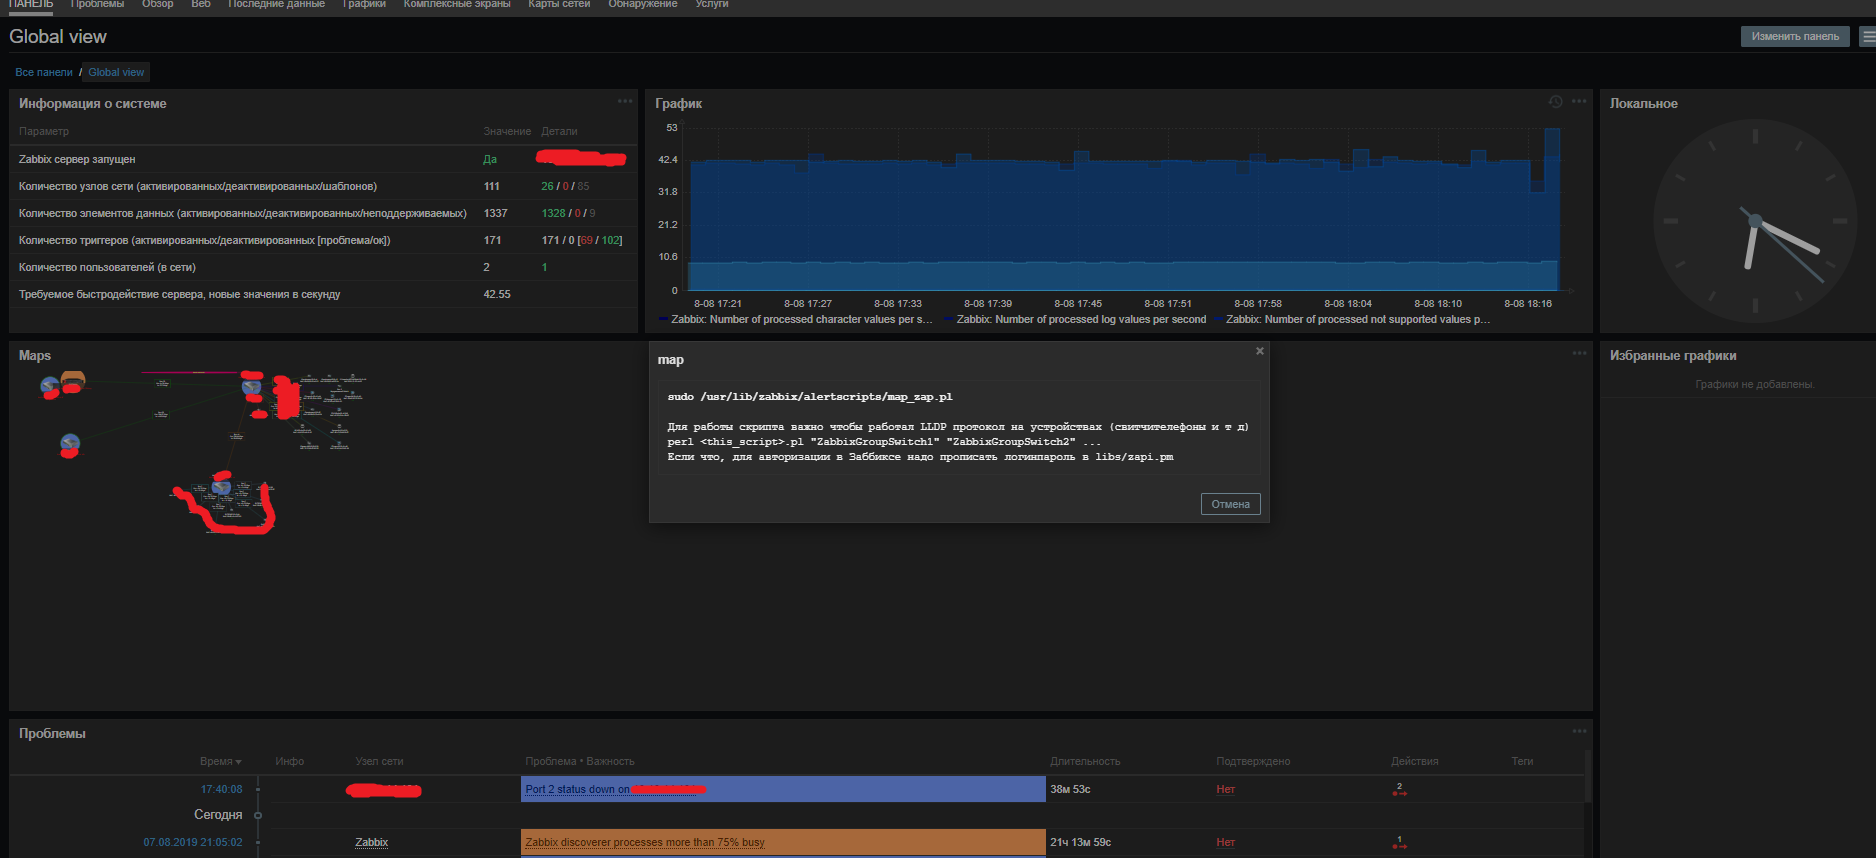Click the hamburger menu icon beside Изменить панель
1876x858 pixels.
1867,36
